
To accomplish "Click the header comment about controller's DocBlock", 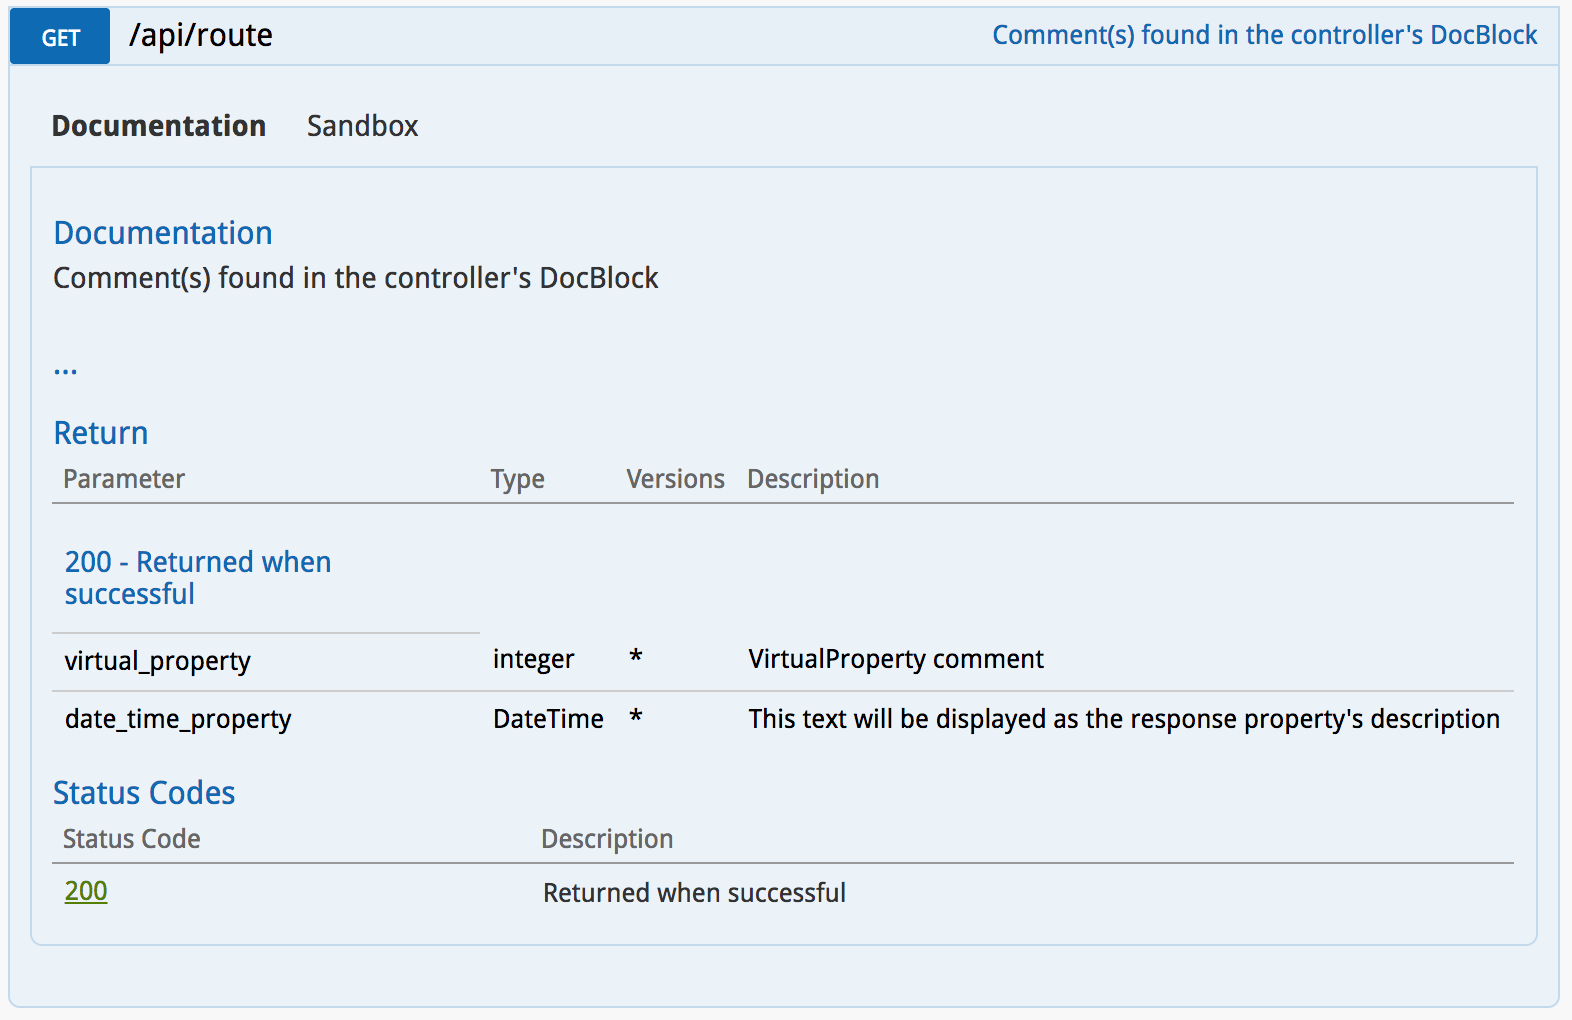I will click(x=1264, y=35).
